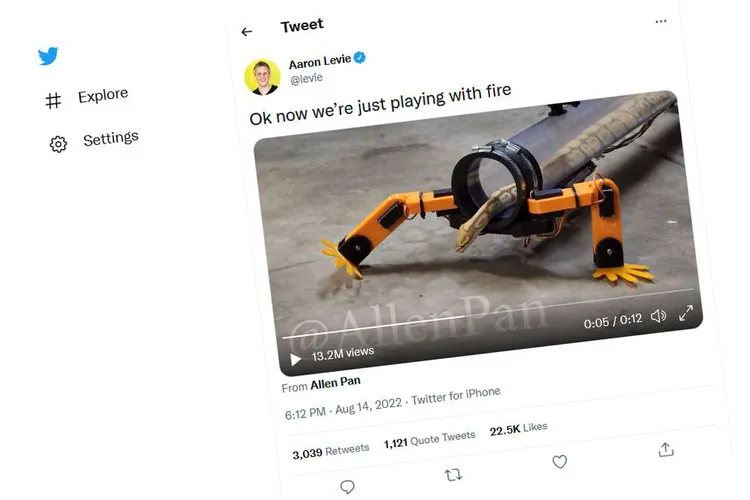Go back using the arrow icon
The image size is (750, 500).
coord(247,32)
